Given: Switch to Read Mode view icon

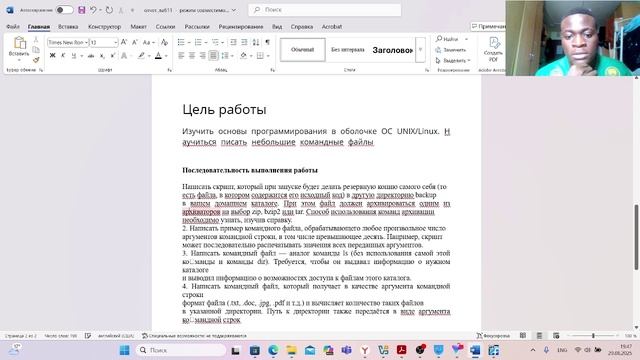Looking at the screenshot, I should [x=523, y=336].
